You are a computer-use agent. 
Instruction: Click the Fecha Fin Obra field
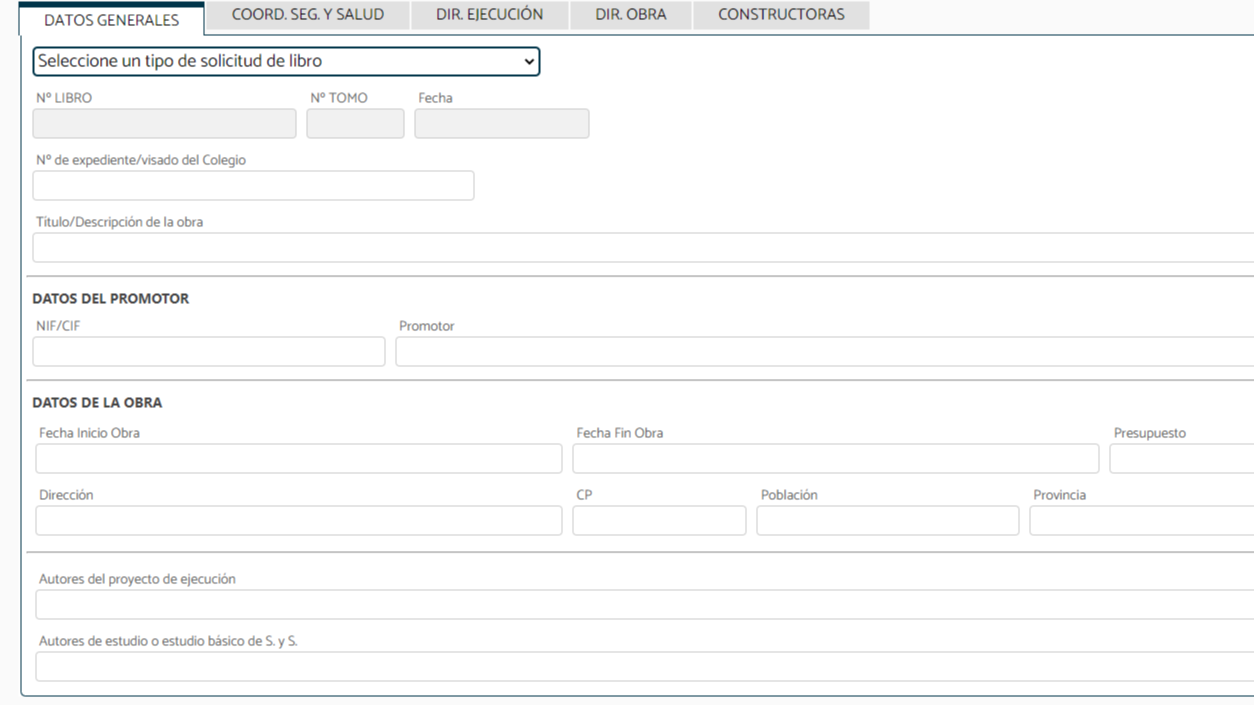tap(835, 459)
